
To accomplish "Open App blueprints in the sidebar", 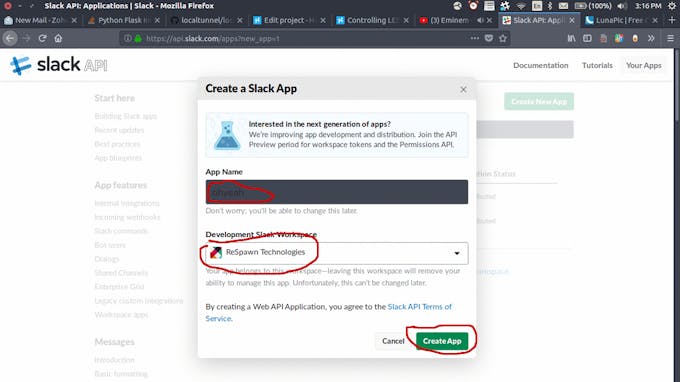I will (118, 158).
